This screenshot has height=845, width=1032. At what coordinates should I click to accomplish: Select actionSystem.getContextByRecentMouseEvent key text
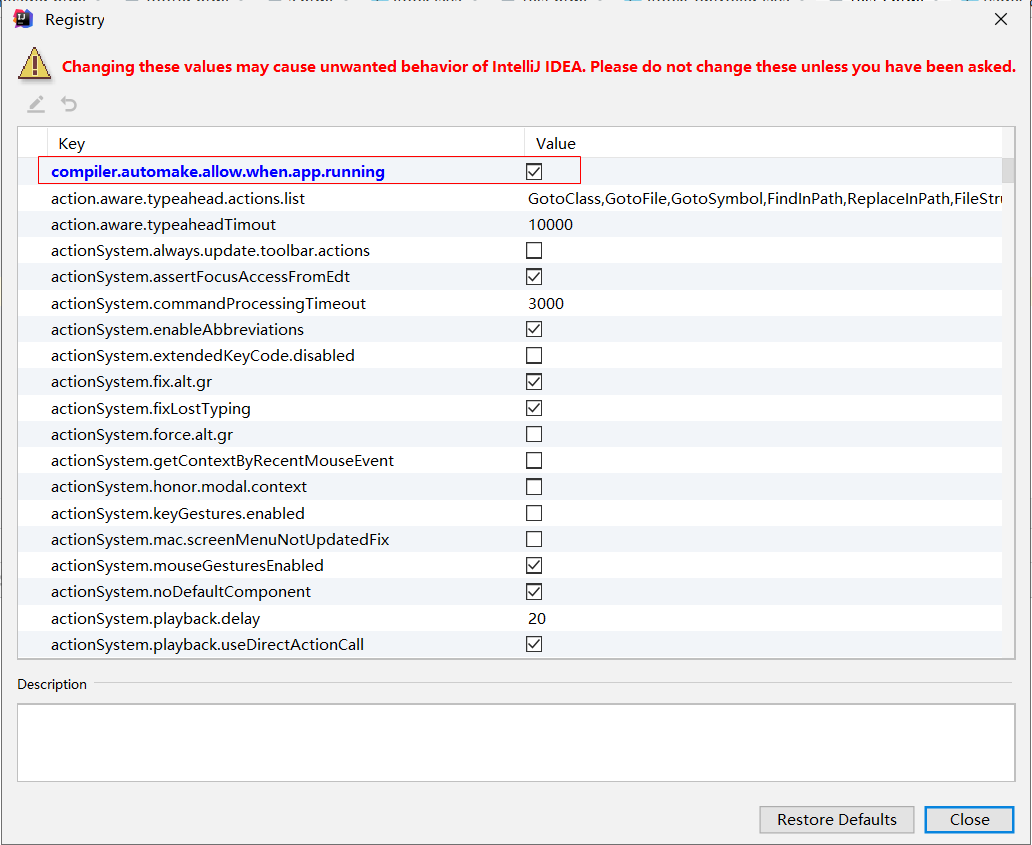pyautogui.click(x=222, y=461)
